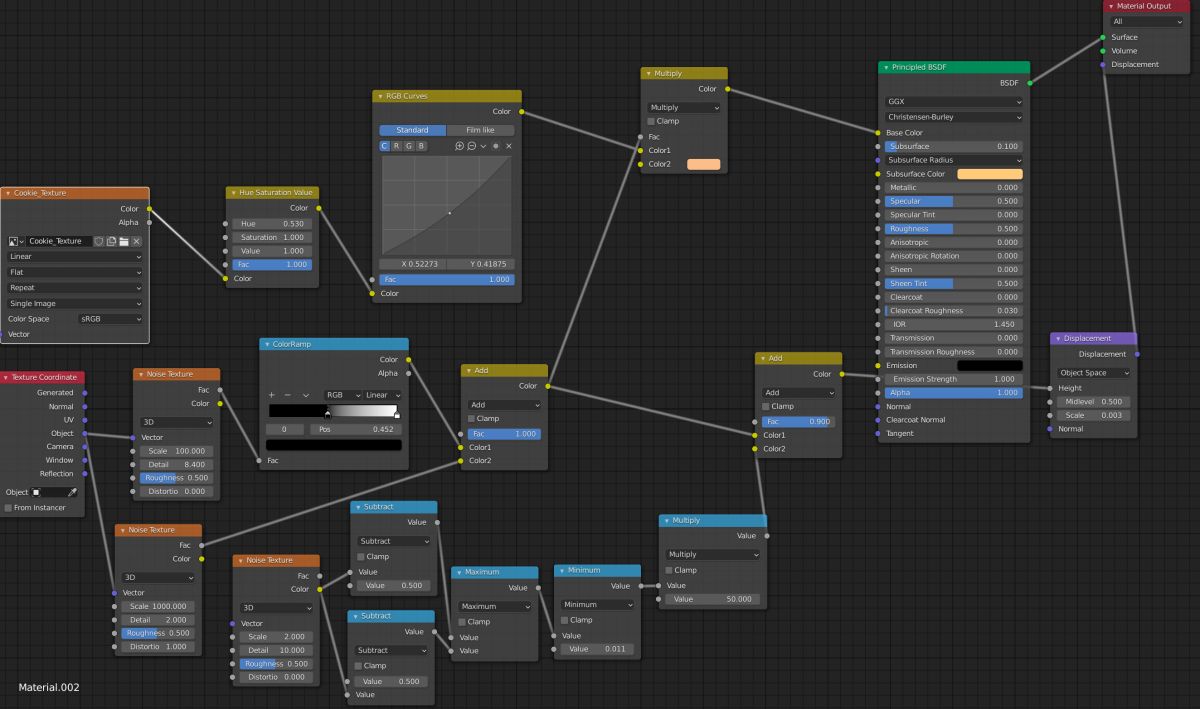Click the Color2 peach swatch in Multiply node

(x=704, y=164)
